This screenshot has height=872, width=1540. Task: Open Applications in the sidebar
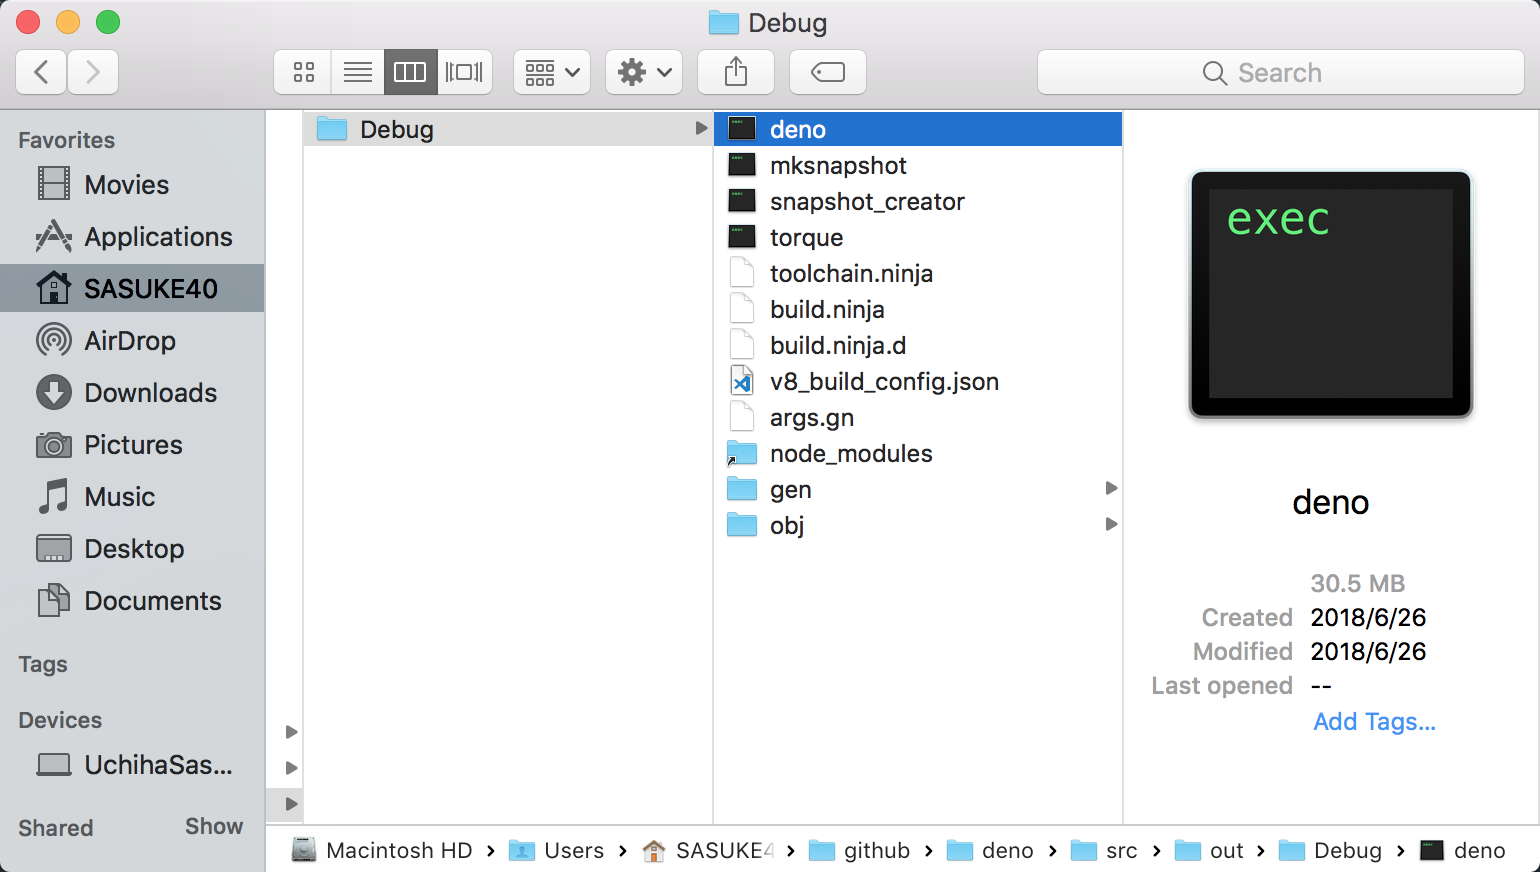(132, 237)
